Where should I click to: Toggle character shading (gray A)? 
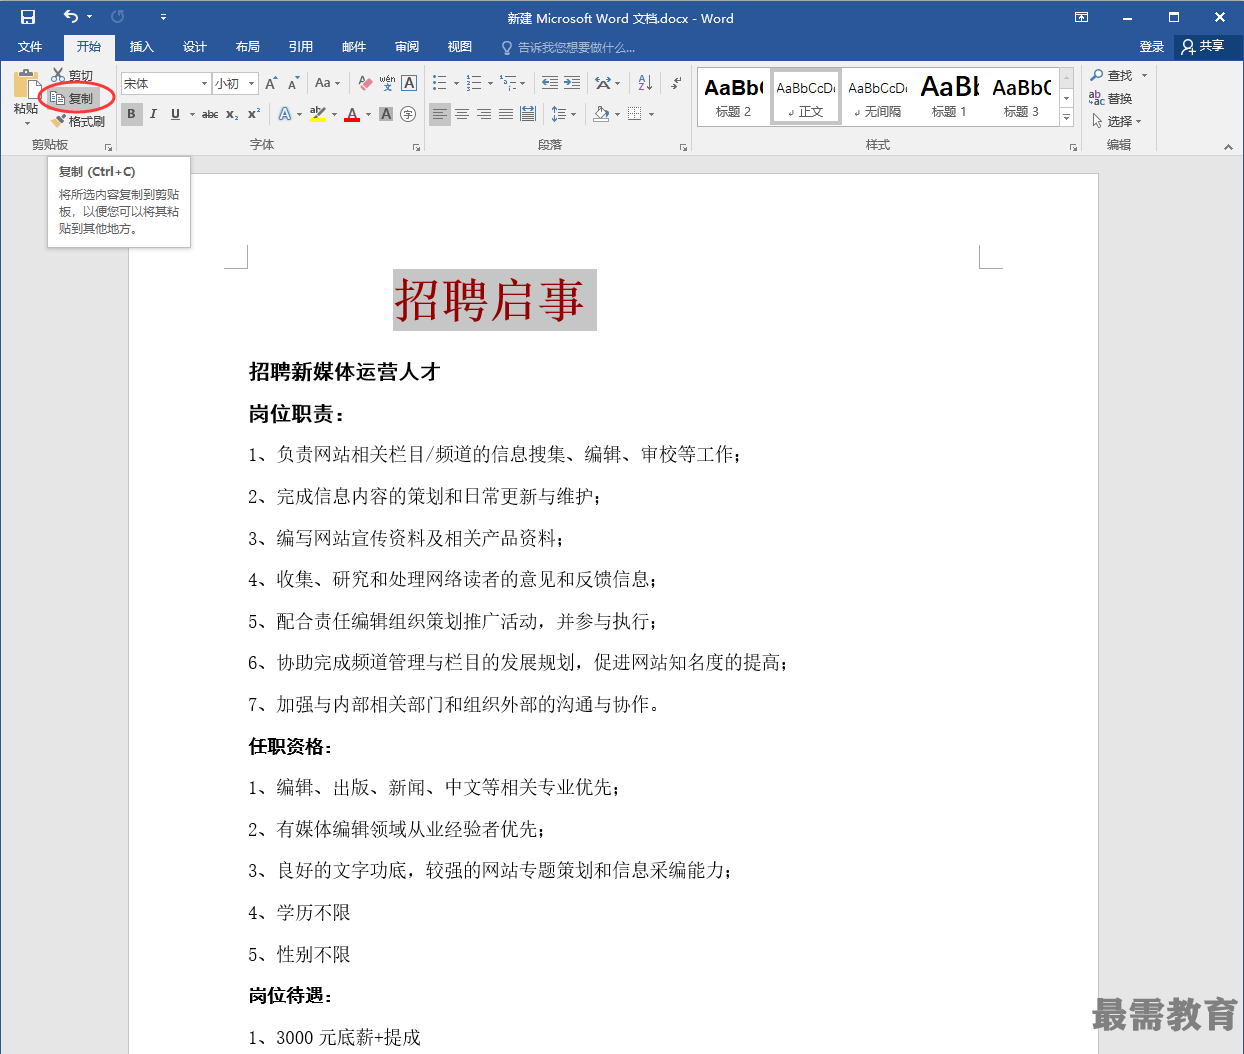tap(386, 114)
